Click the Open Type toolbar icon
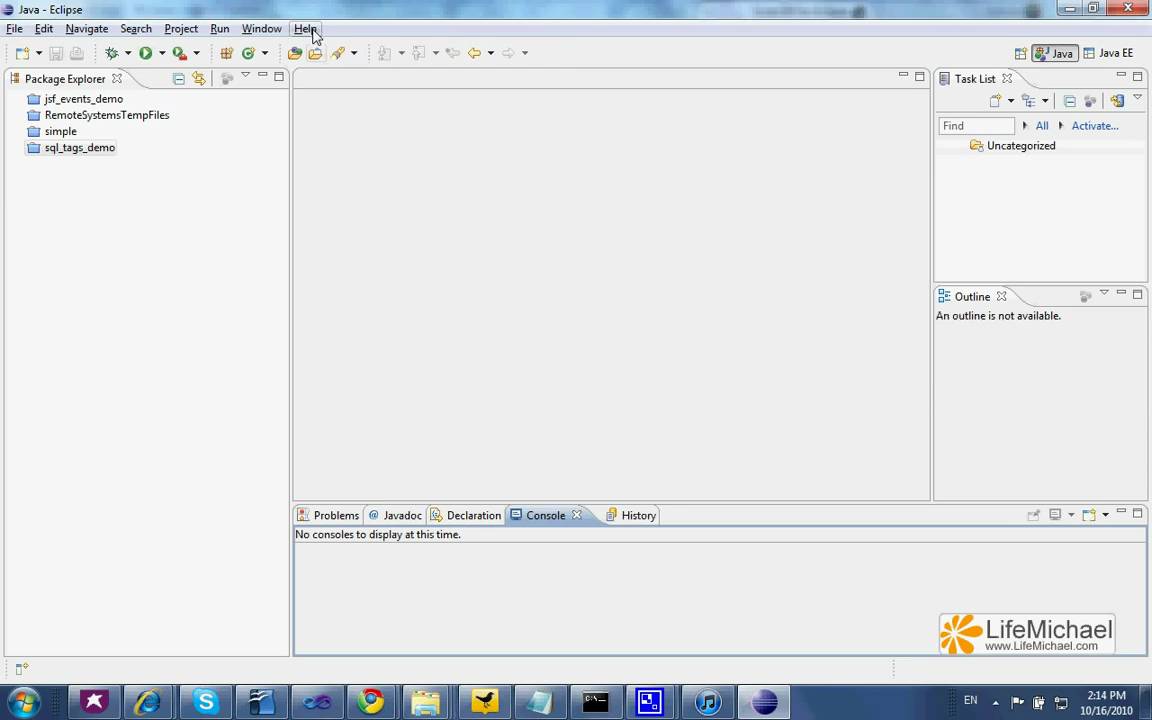 (x=295, y=53)
